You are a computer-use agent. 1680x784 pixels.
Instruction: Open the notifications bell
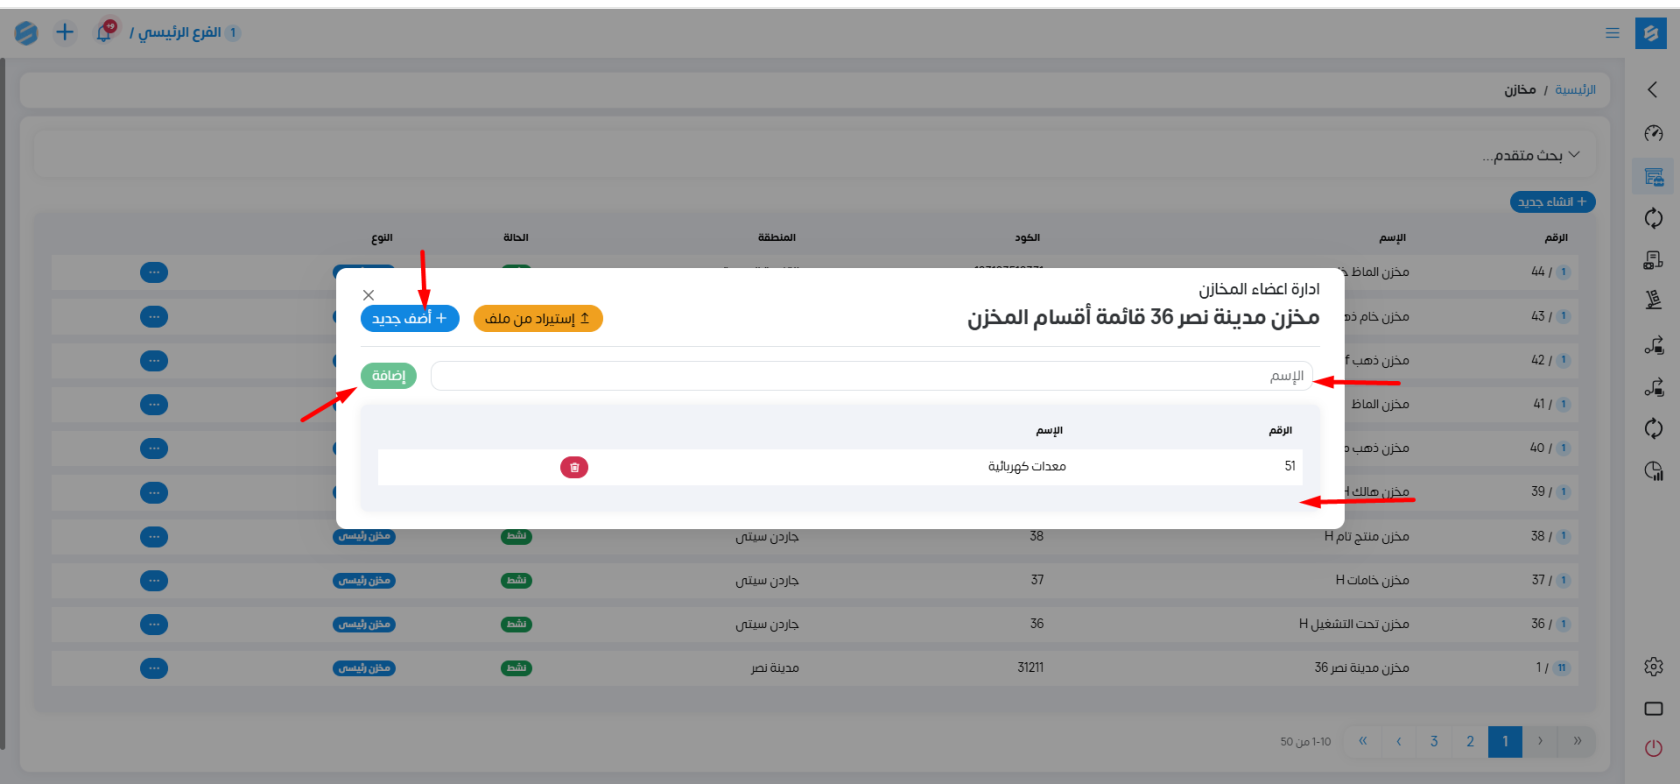104,32
